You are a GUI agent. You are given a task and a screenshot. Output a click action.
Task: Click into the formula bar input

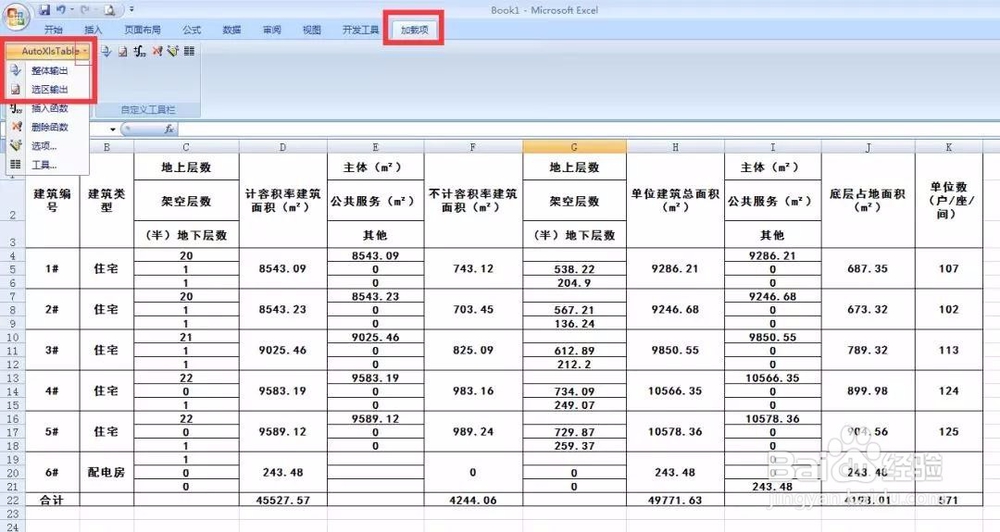click(587, 129)
